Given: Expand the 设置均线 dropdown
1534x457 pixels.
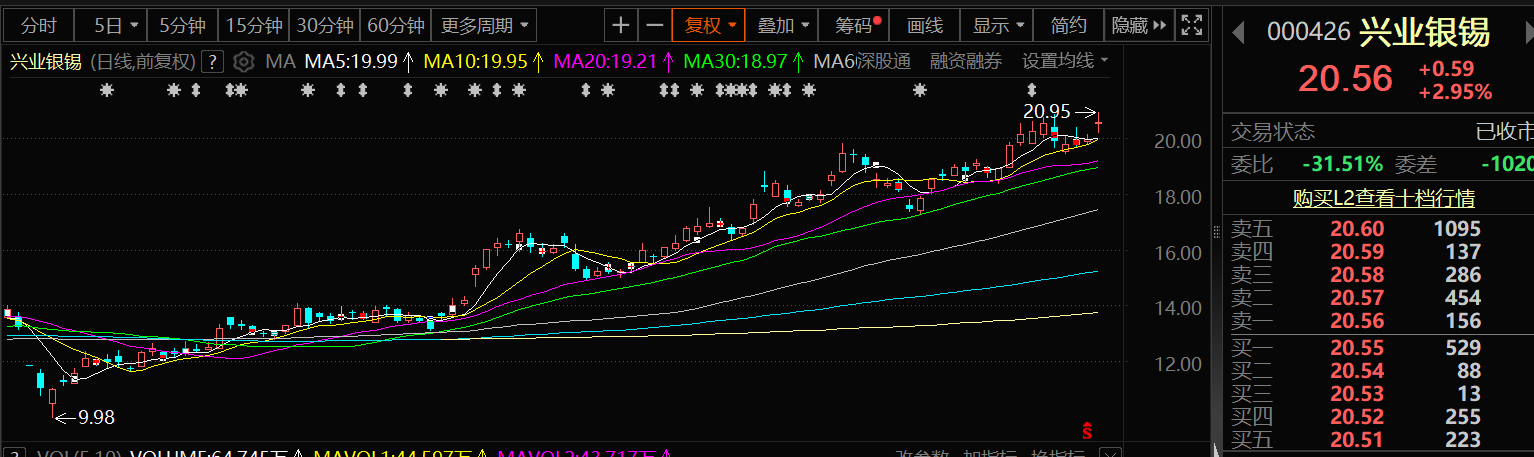Looking at the screenshot, I should click(x=1064, y=62).
